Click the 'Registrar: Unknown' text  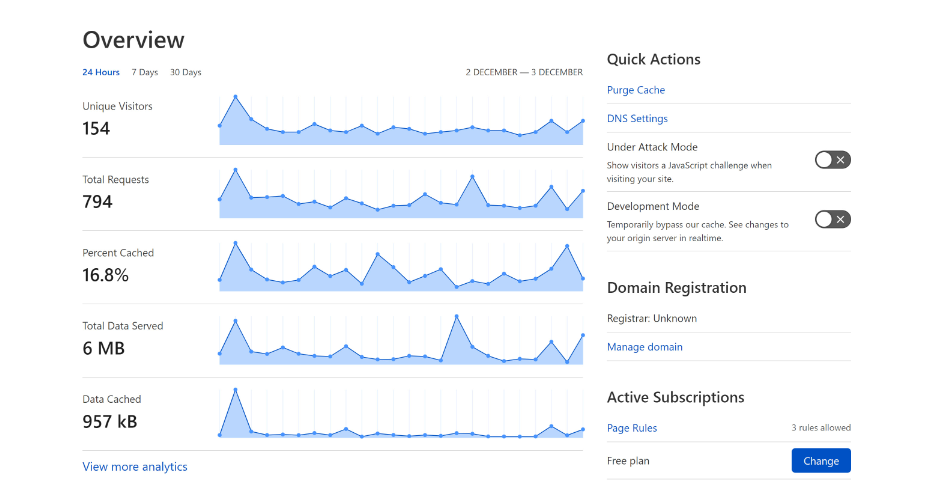click(x=652, y=318)
